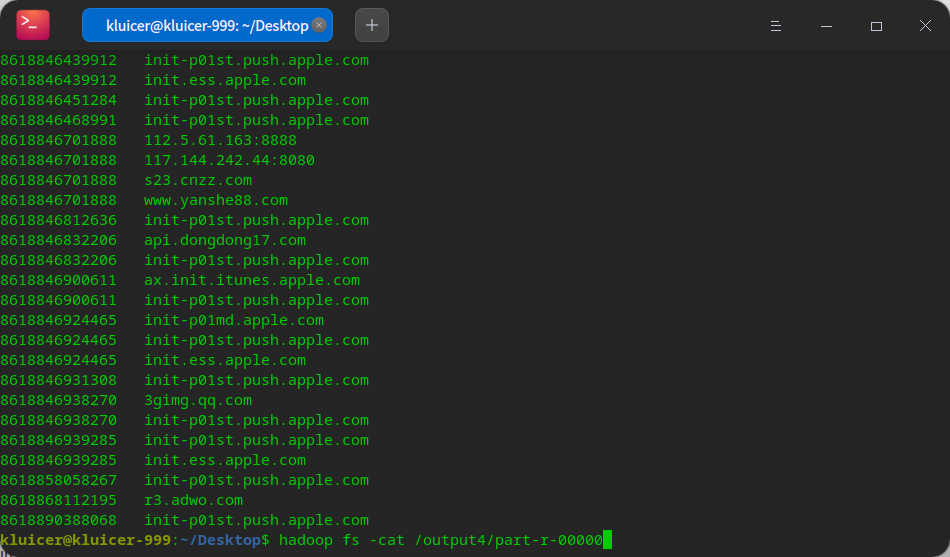Click the prompt text kluicer@kluicer-999
The width and height of the screenshot is (950, 557).
[85, 540]
